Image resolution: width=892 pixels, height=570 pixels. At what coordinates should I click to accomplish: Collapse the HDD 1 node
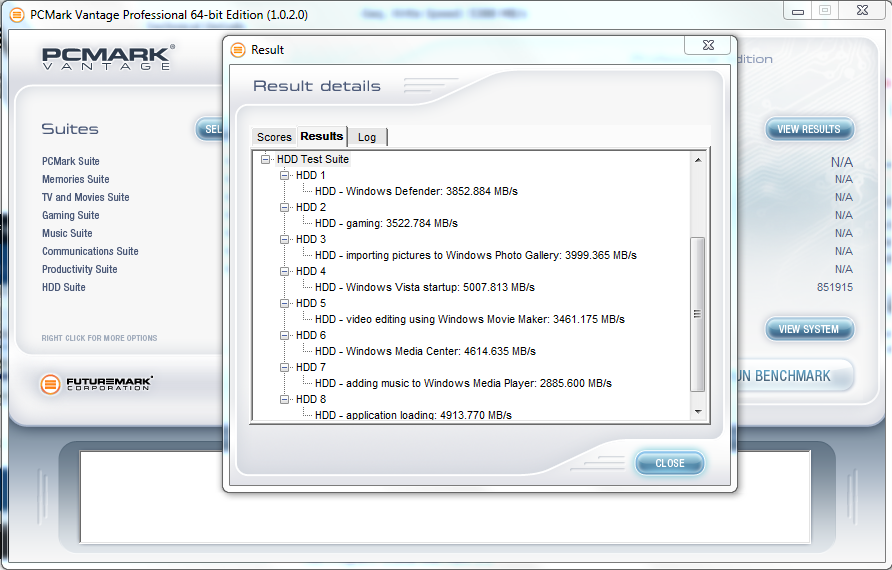[284, 175]
